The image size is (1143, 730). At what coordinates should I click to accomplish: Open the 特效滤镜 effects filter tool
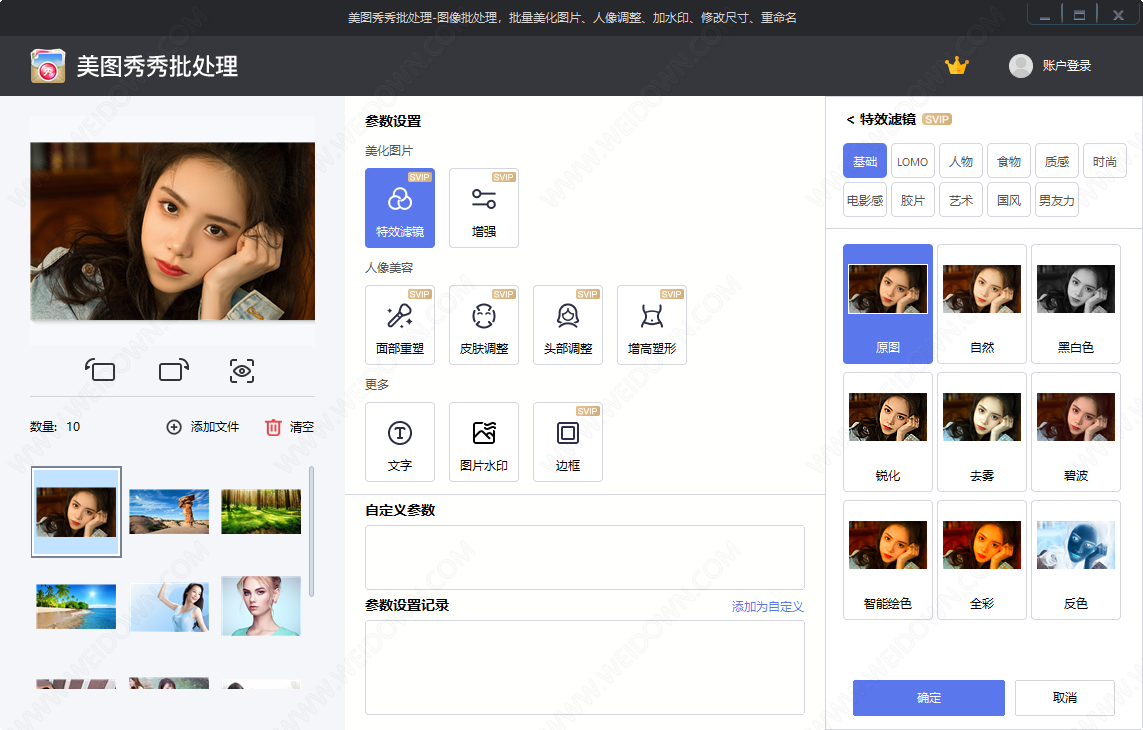pos(399,208)
